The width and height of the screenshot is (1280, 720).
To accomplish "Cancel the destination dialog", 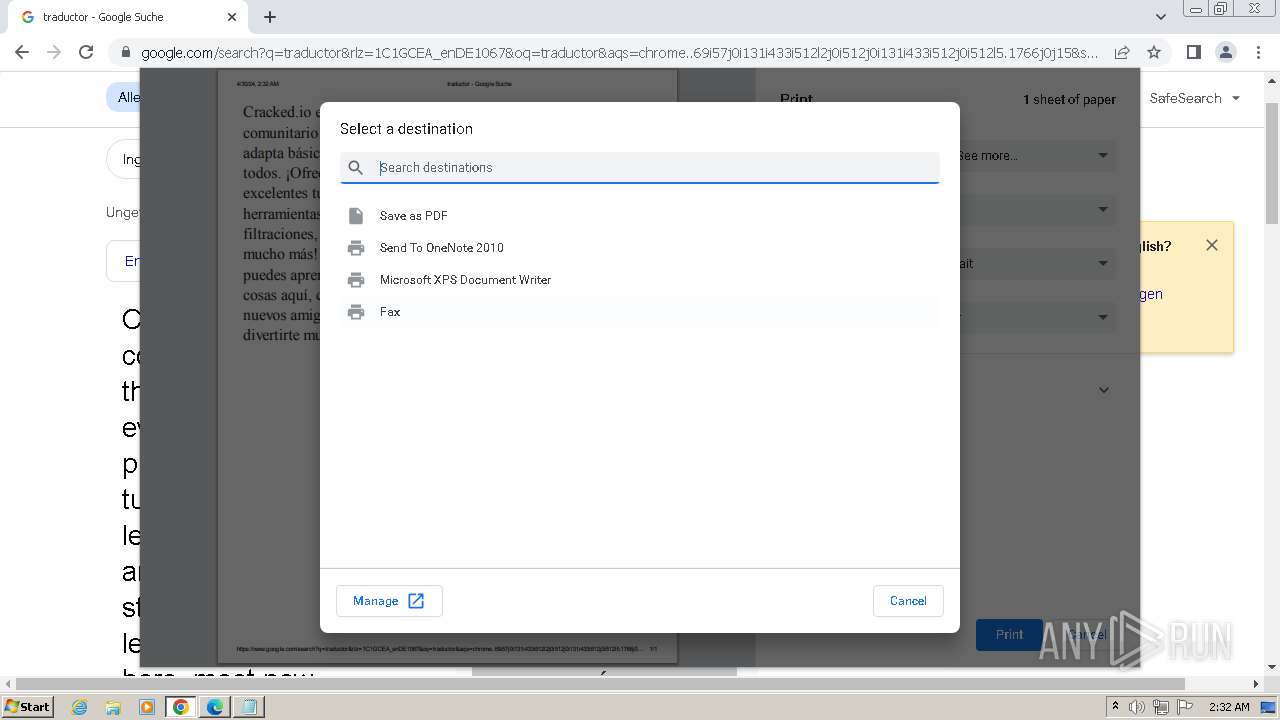I will pos(908,601).
